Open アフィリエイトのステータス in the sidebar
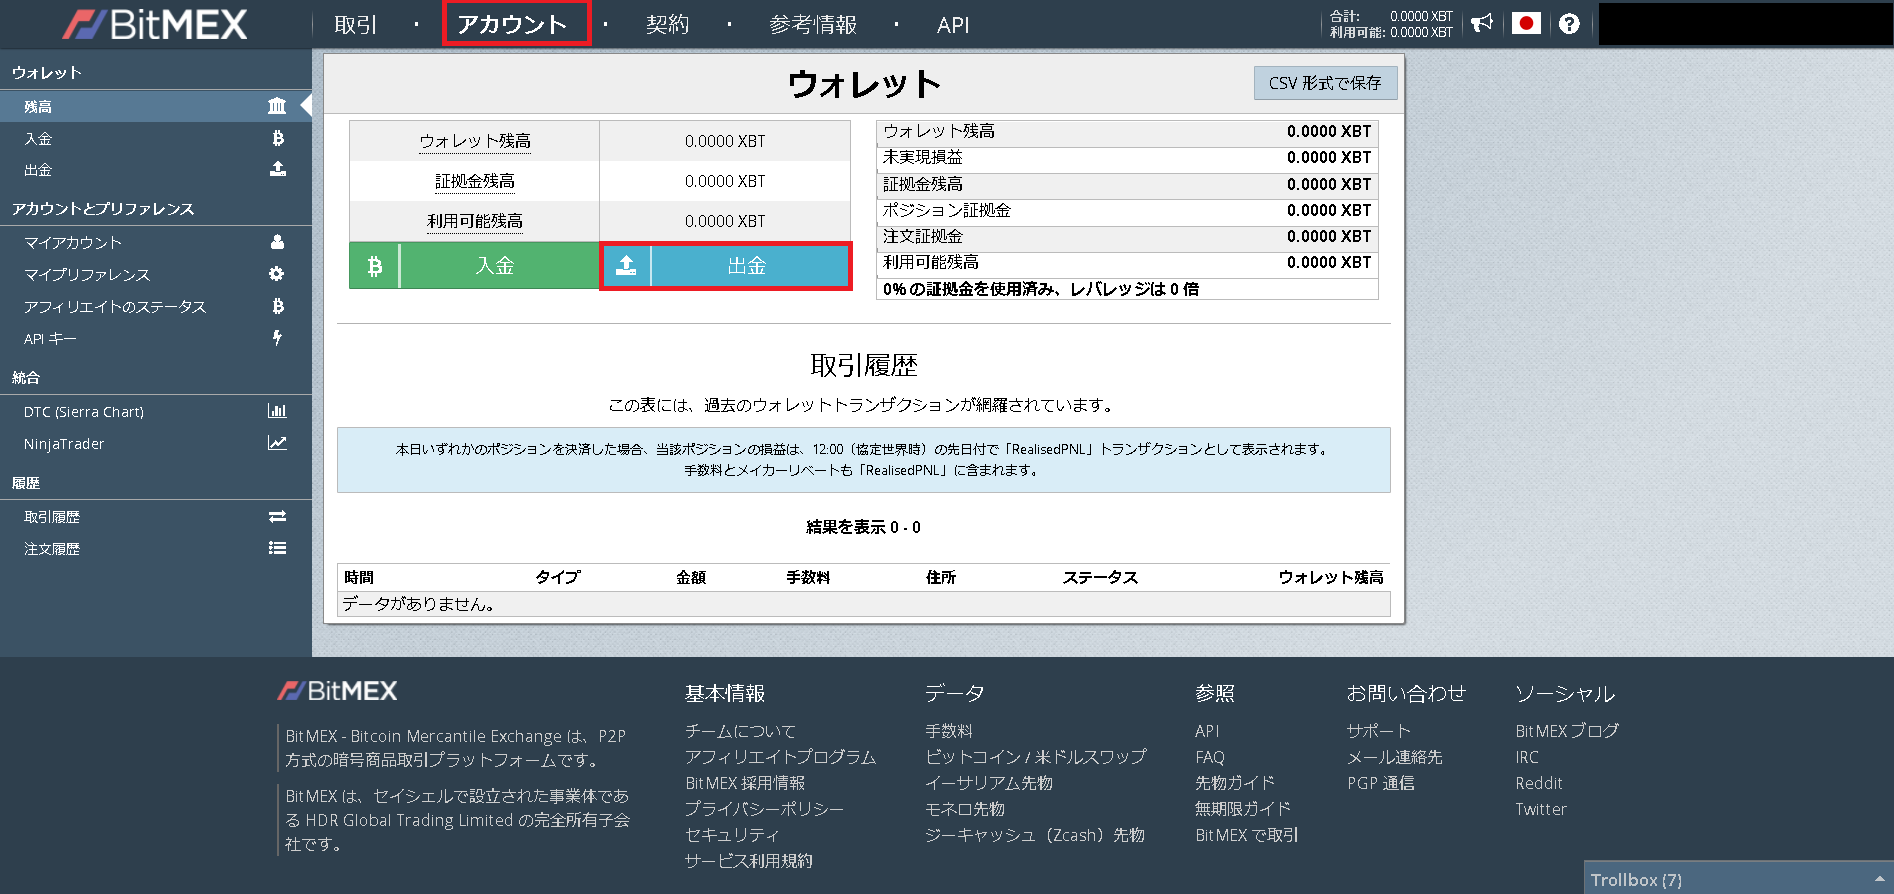 click(x=156, y=306)
